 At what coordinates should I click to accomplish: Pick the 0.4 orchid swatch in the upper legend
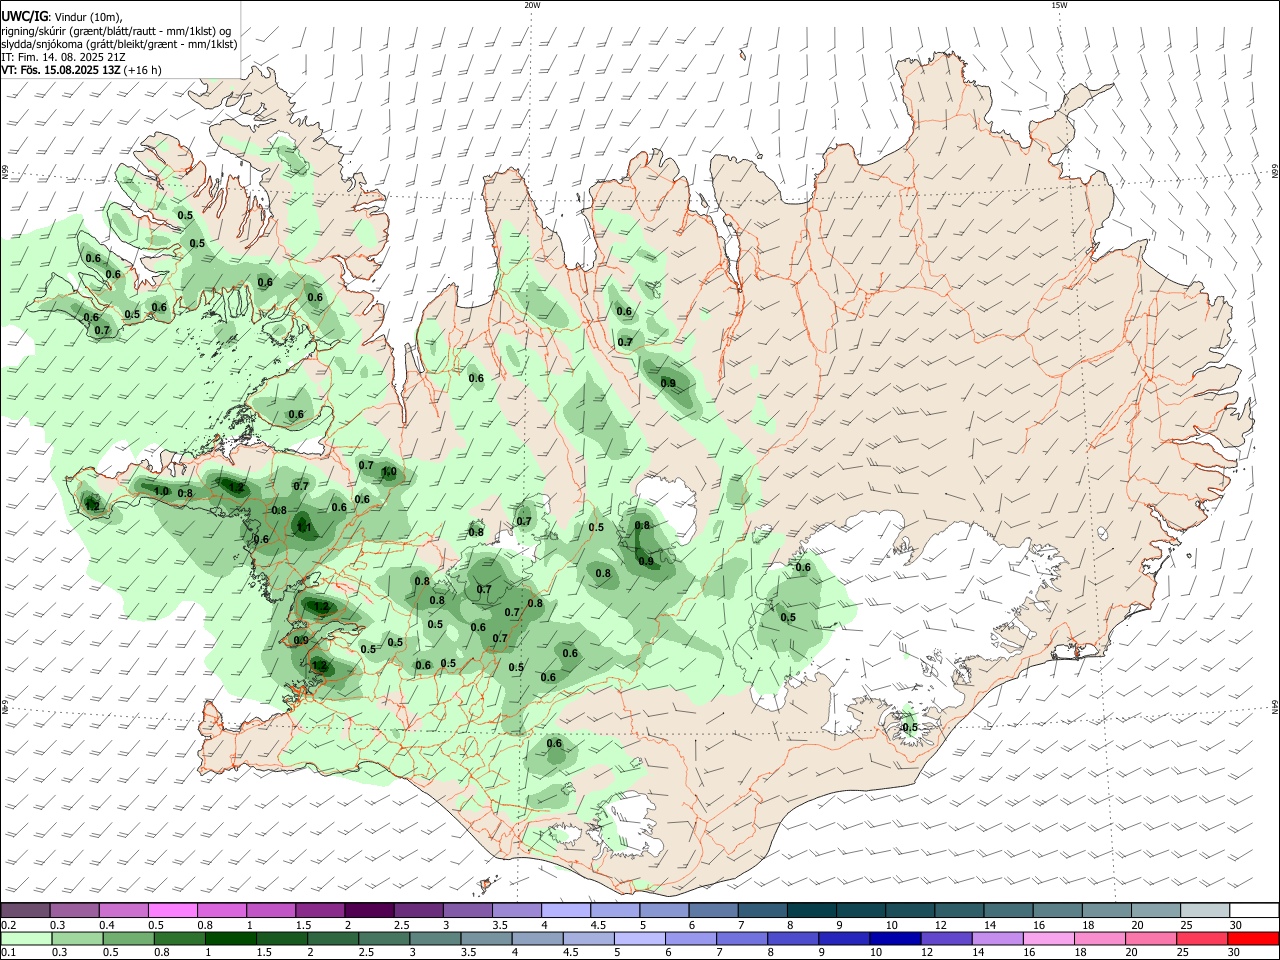[123, 910]
